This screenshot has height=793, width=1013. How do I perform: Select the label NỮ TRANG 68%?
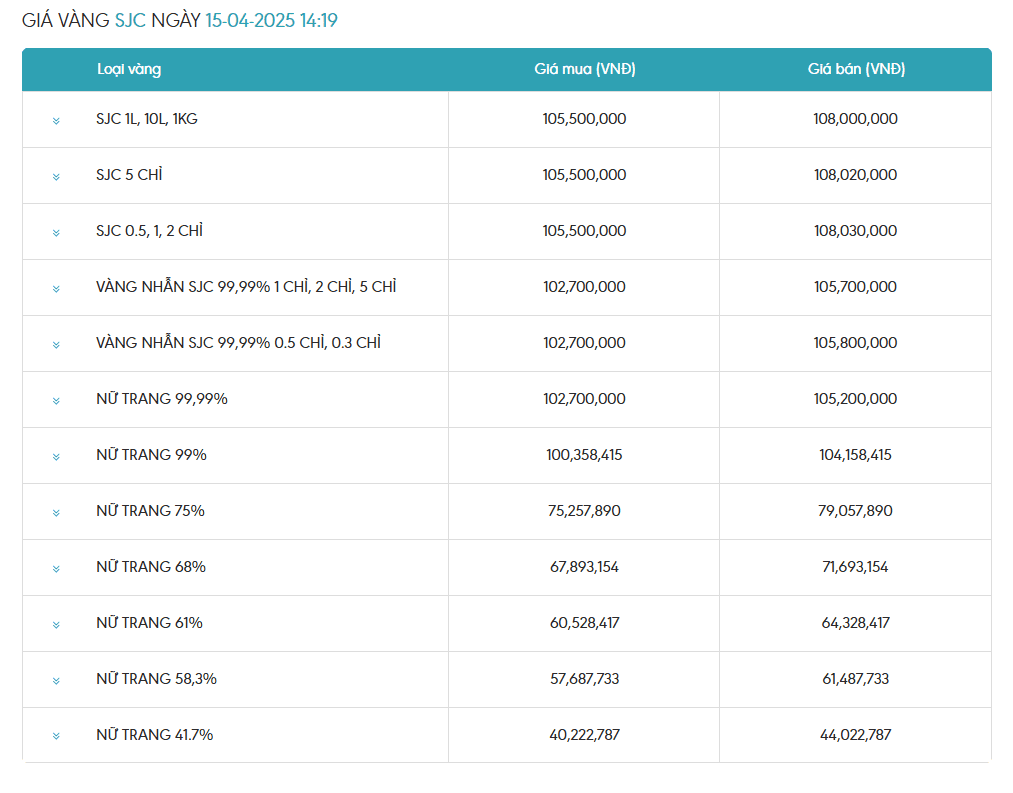pos(151,567)
